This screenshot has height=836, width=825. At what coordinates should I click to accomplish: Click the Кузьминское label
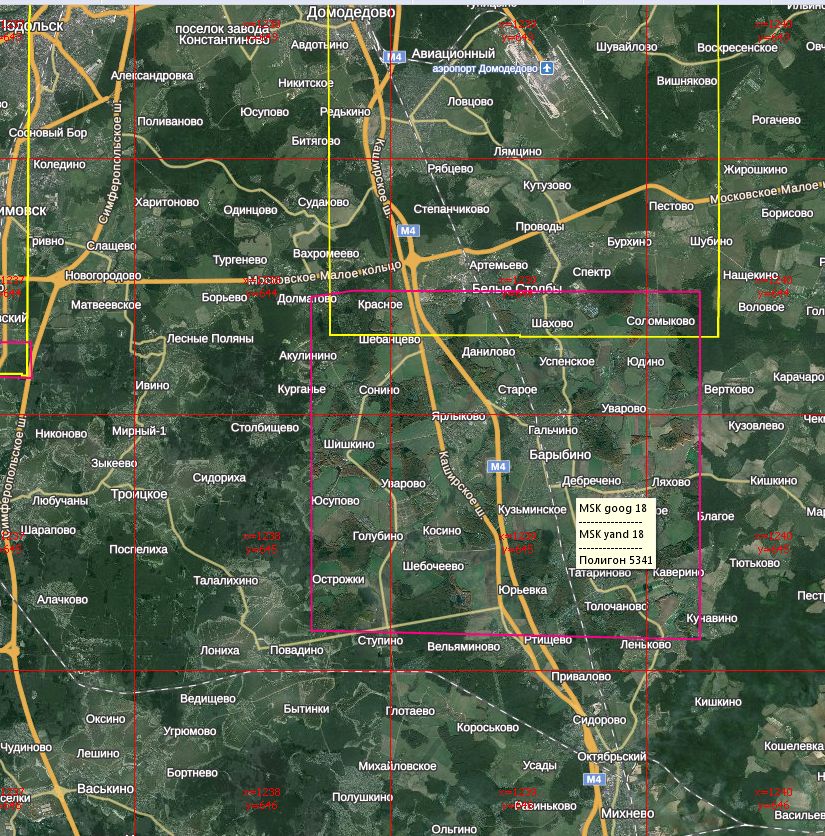pos(532,509)
